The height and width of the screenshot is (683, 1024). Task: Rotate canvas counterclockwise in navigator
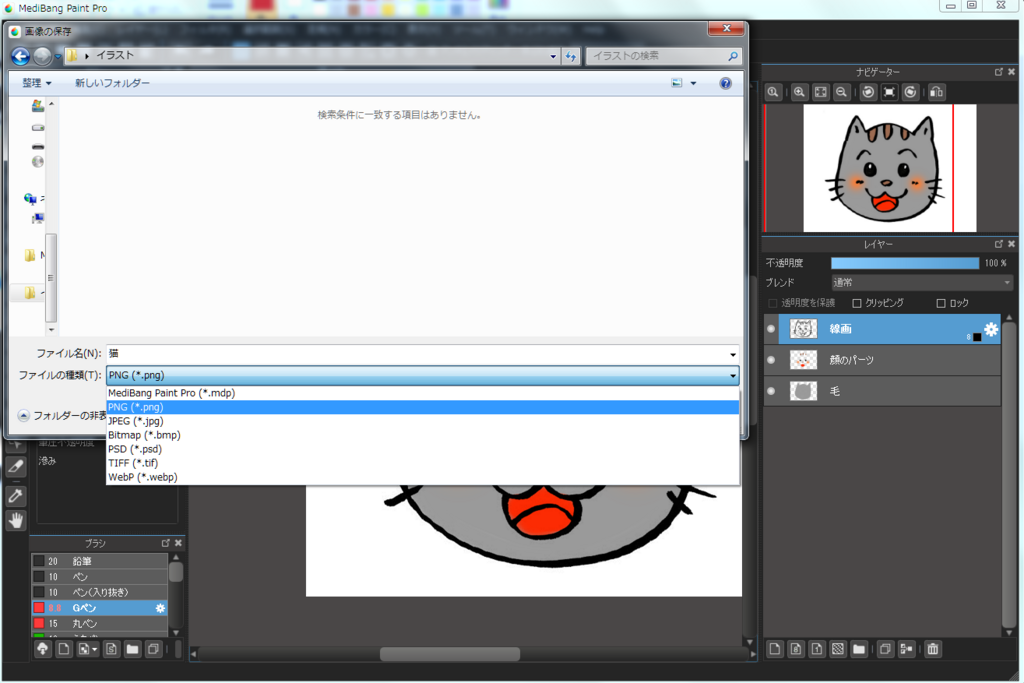click(x=868, y=92)
